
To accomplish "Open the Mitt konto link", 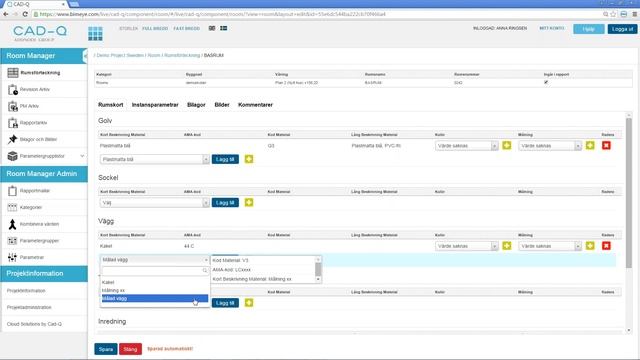I will click(x=551, y=28).
